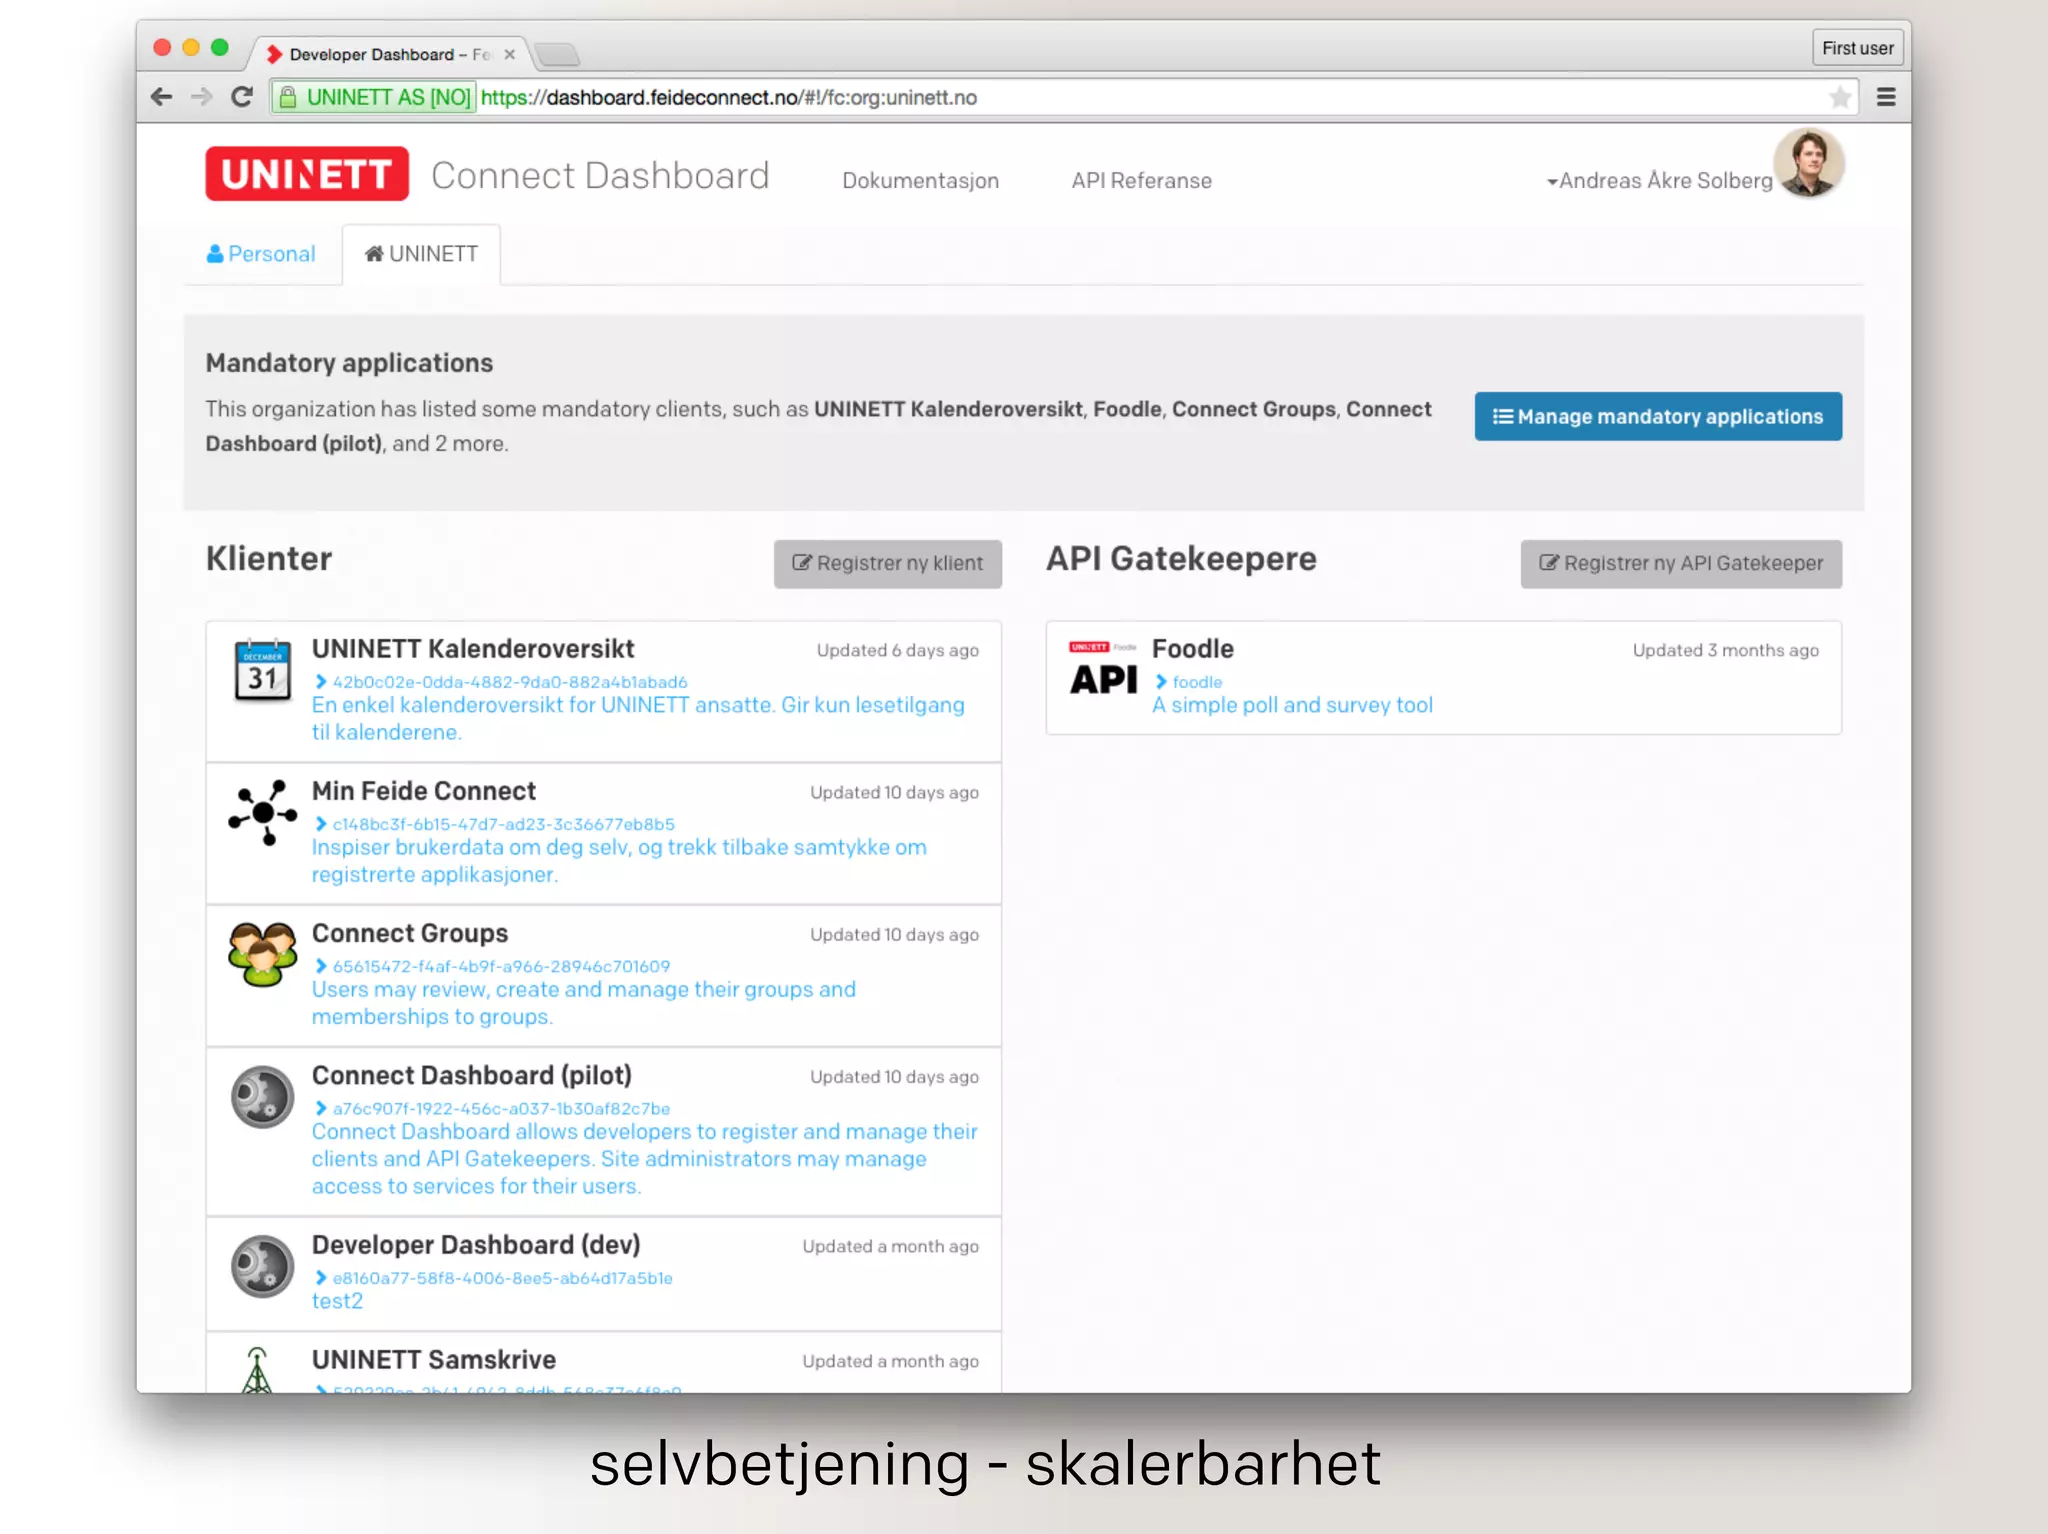This screenshot has width=2048, height=1534.
Task: Open the Connect Groups client title
Action: tap(410, 933)
